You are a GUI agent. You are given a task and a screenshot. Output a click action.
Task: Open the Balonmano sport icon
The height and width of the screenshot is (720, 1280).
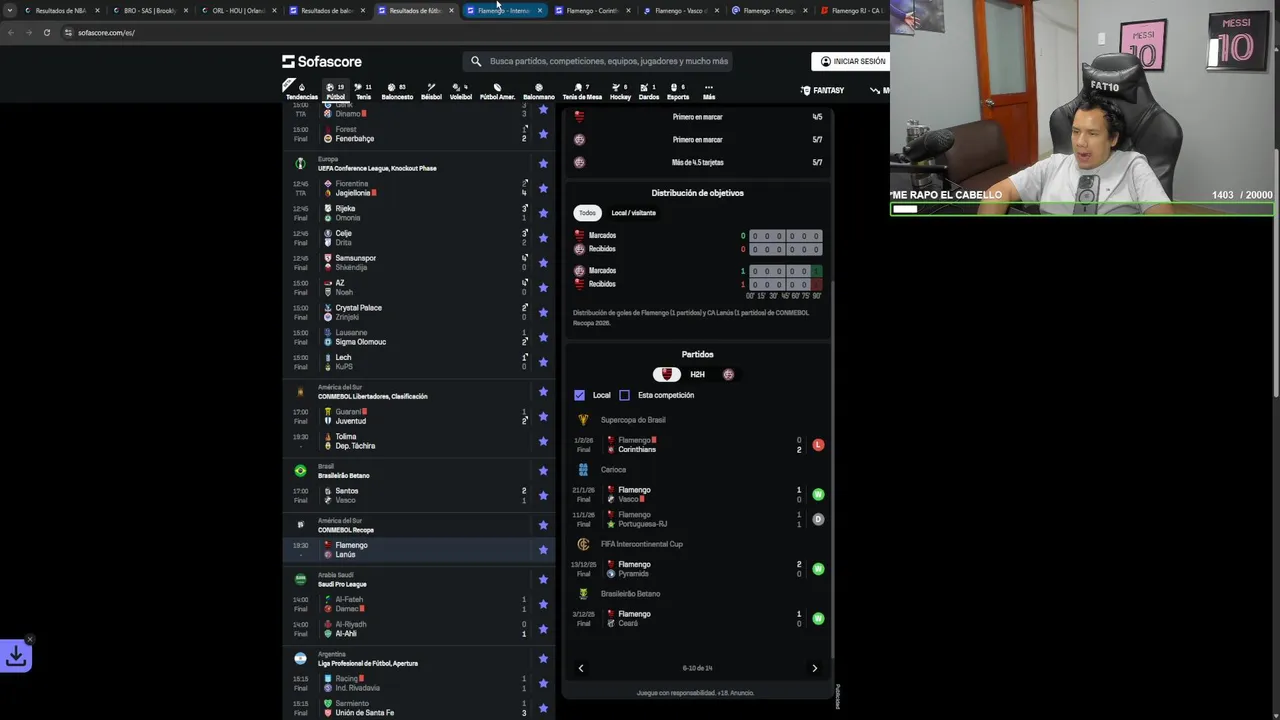(538, 91)
